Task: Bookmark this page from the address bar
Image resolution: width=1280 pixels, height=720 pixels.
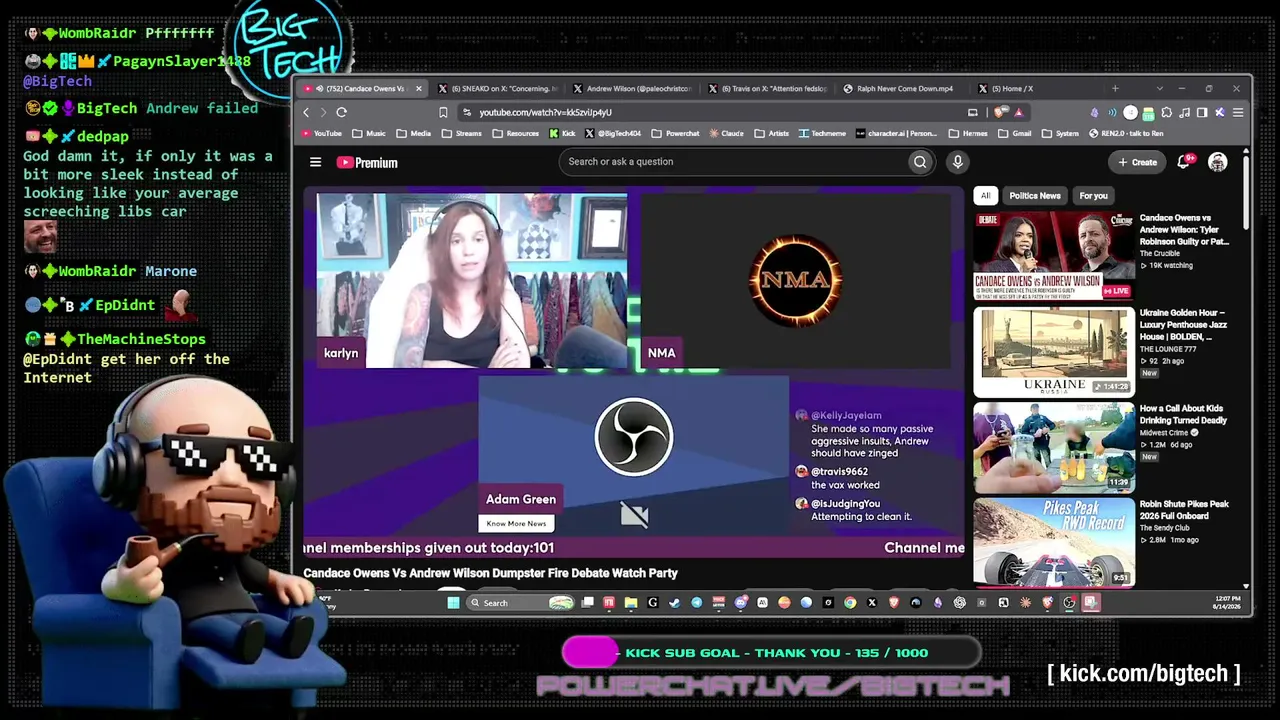Action: [443, 113]
